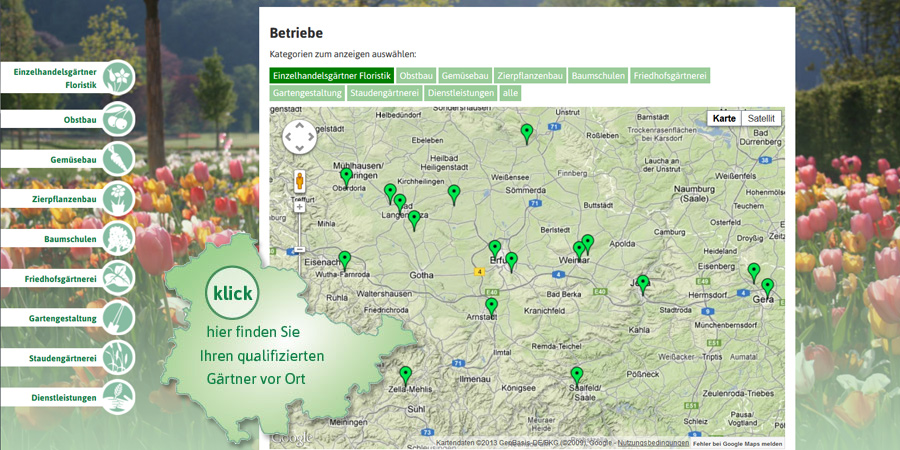
Task: Open the Dienstleistungen sidebar link
Action: coord(64,398)
